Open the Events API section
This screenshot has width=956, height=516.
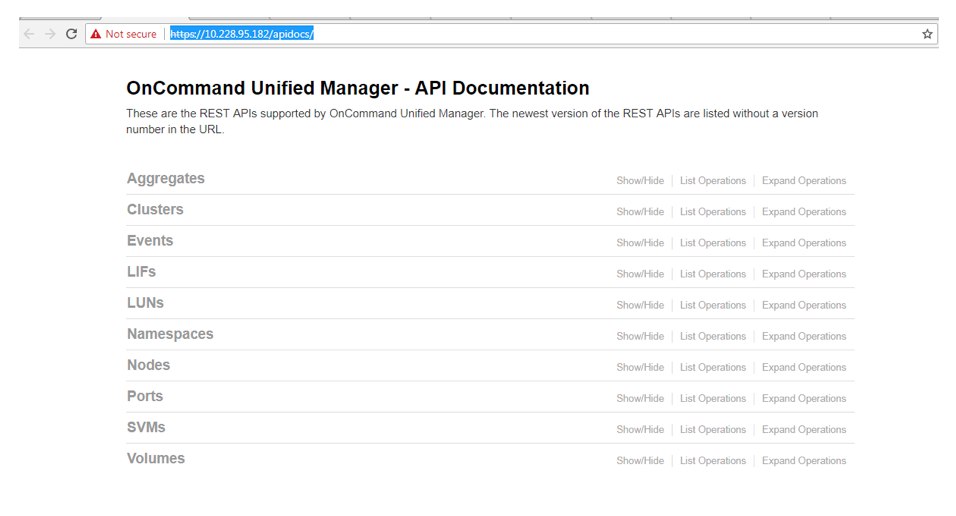[x=150, y=241]
